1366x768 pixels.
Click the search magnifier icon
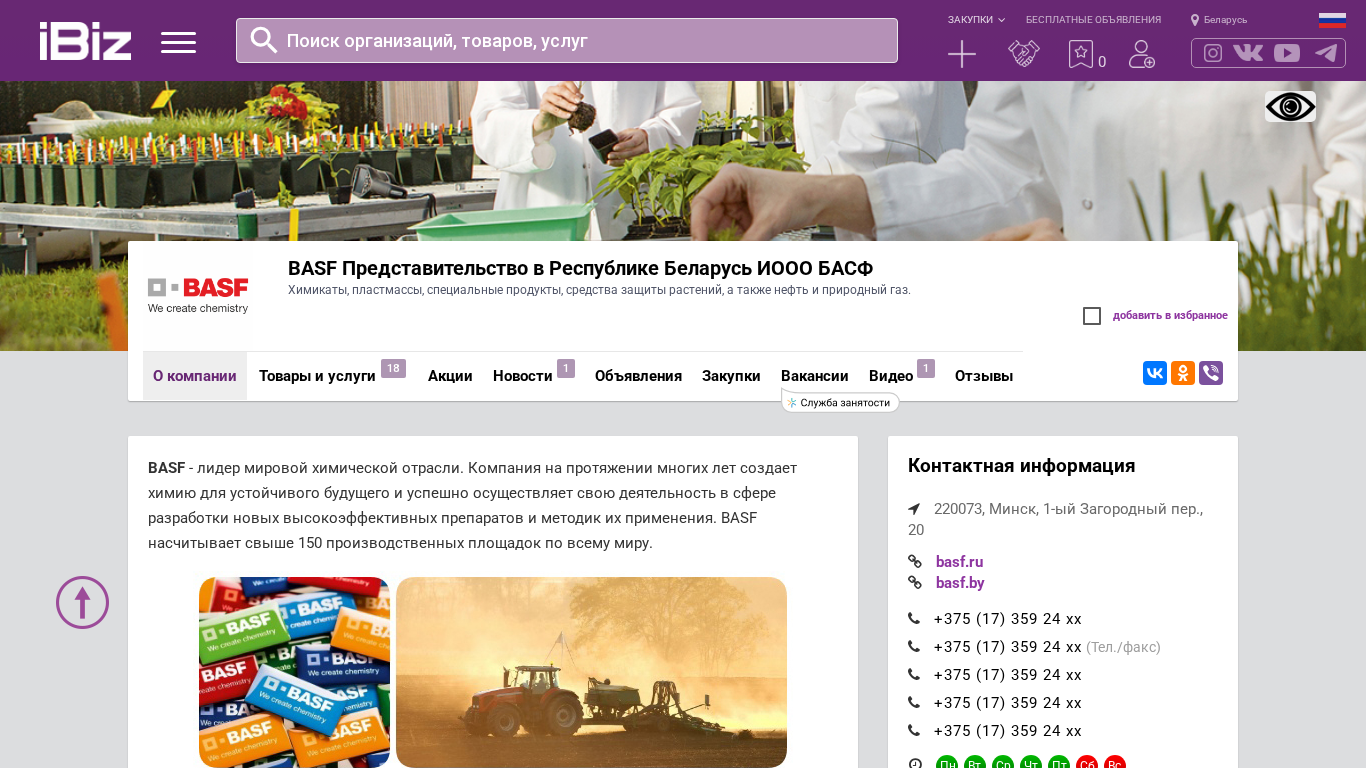pyautogui.click(x=264, y=40)
